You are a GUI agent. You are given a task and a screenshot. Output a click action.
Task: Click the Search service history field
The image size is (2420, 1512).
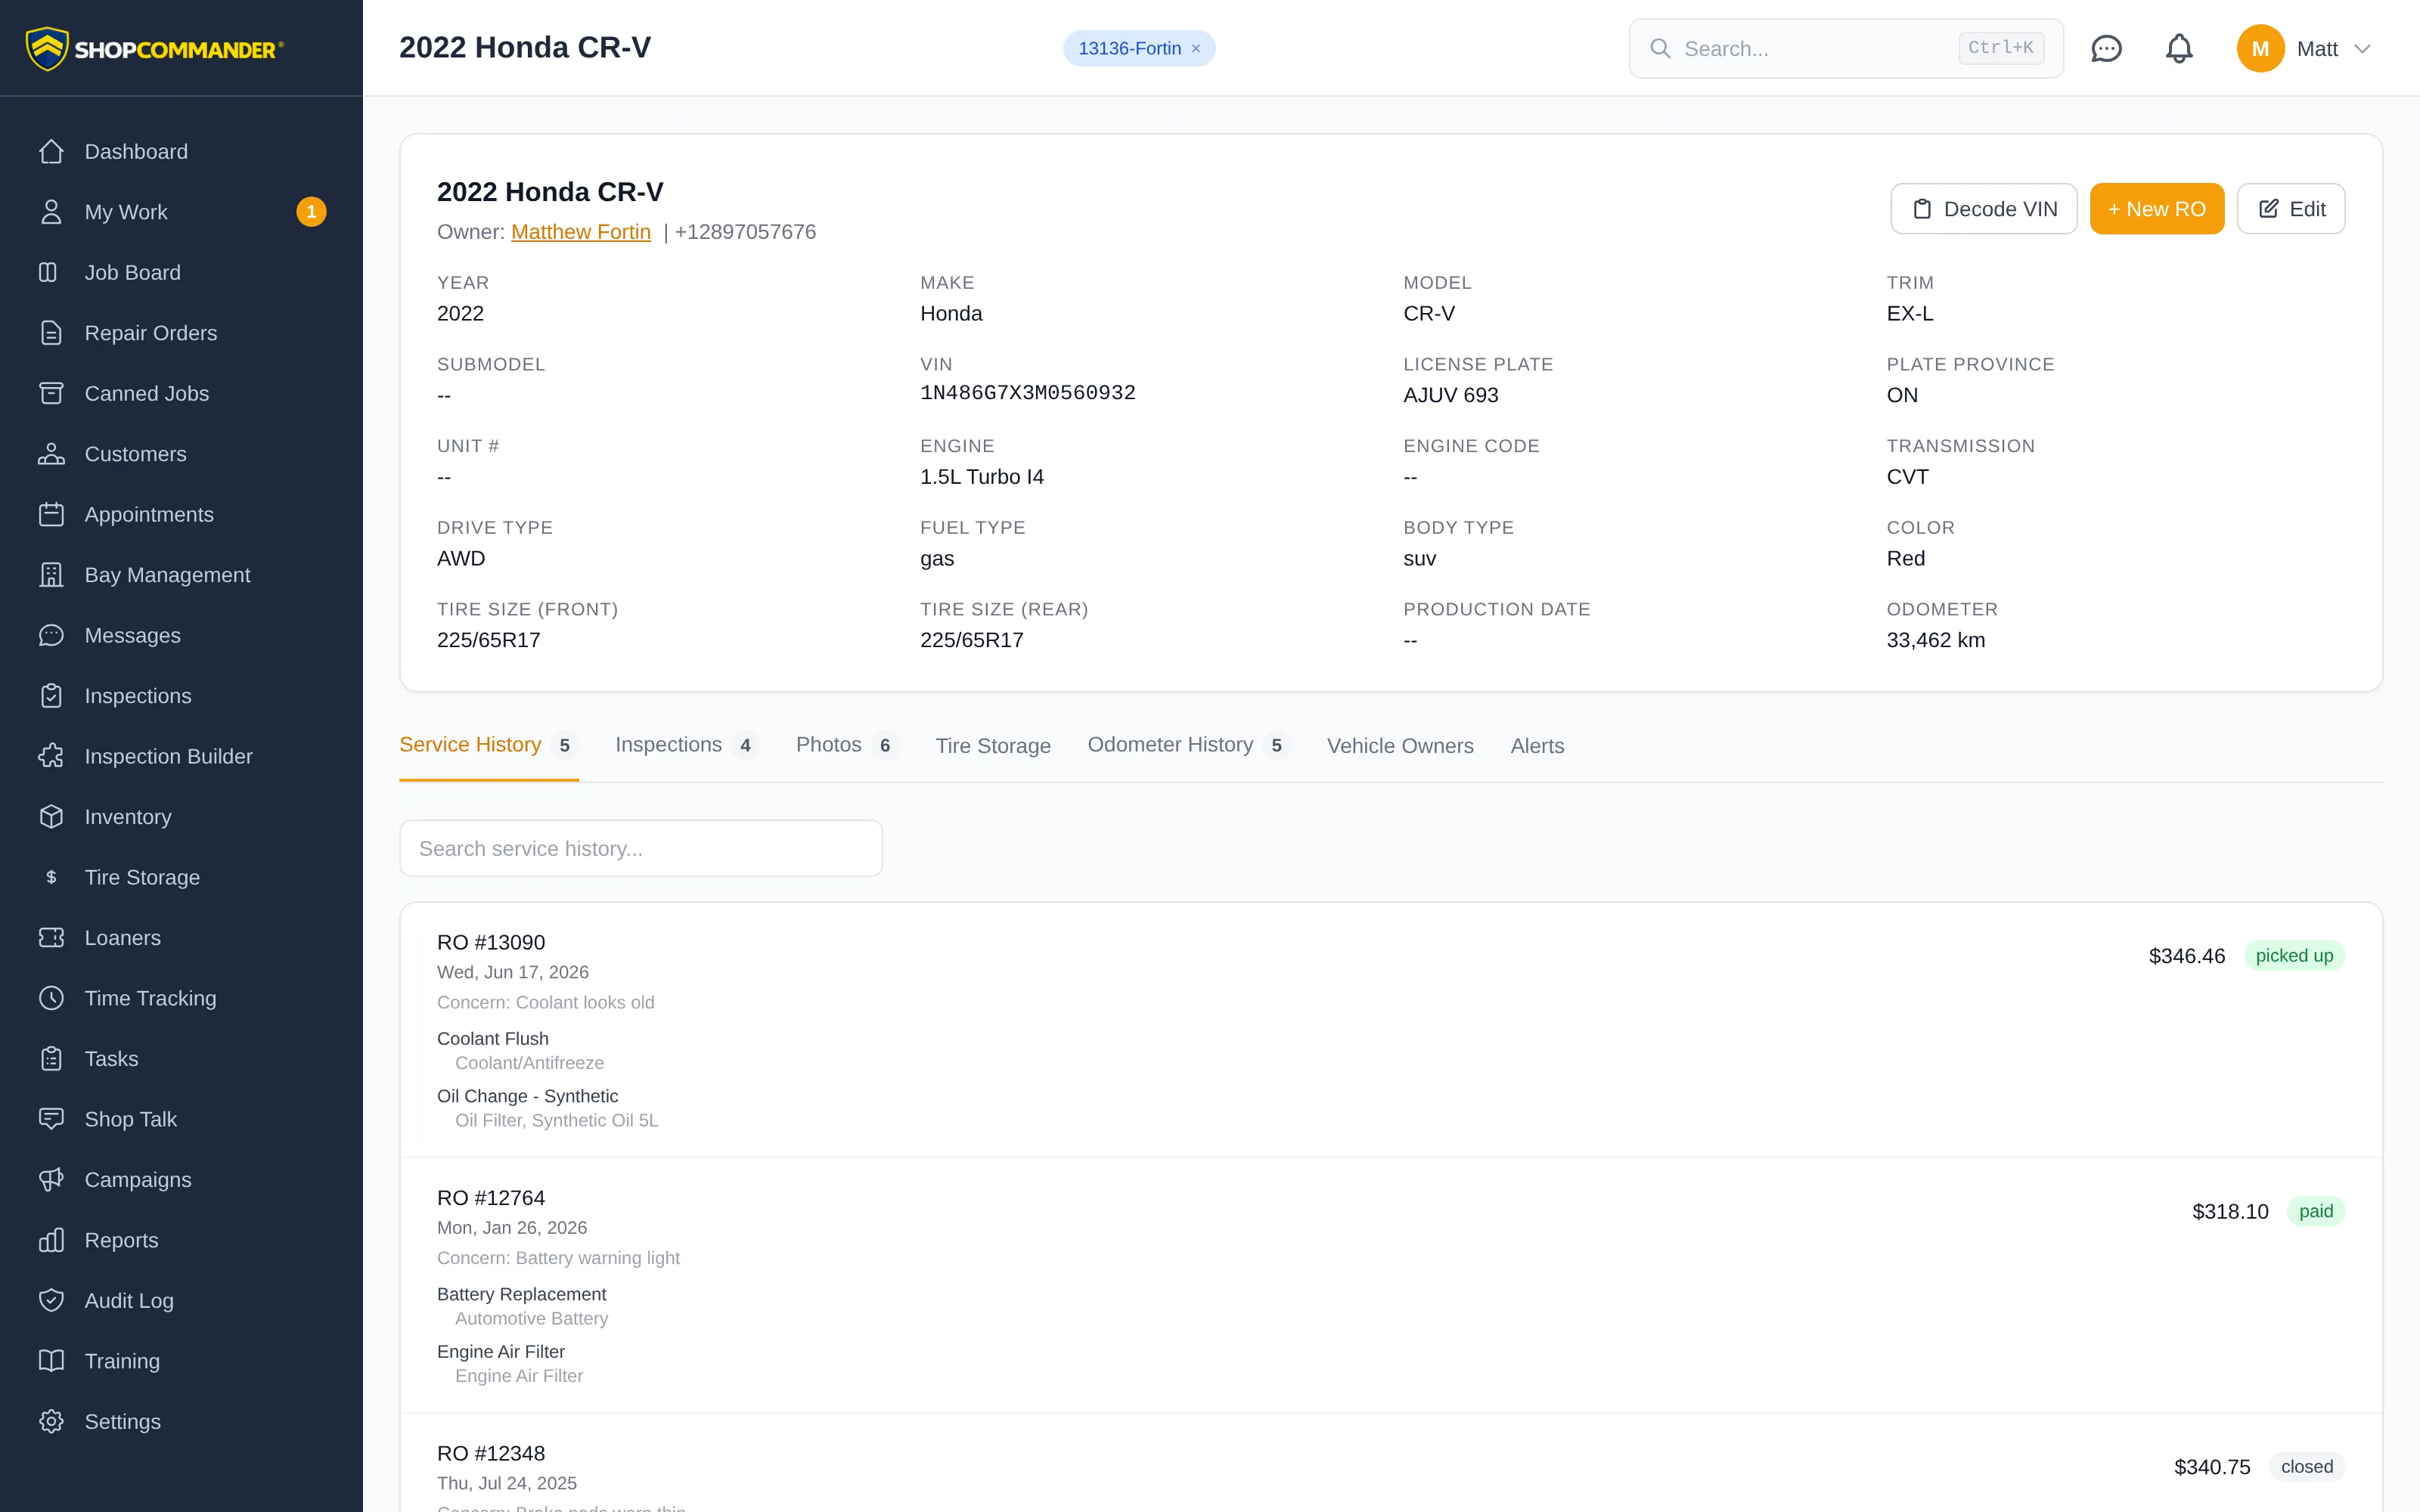click(641, 848)
